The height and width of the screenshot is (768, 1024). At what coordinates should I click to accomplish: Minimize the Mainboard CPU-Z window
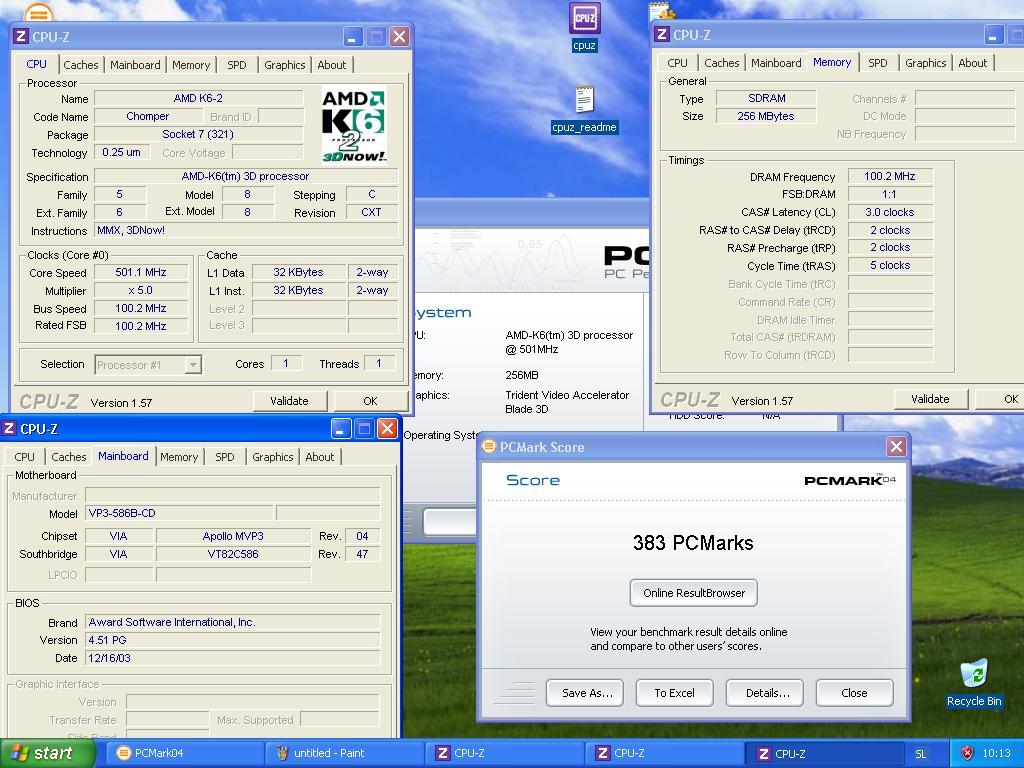pos(340,428)
